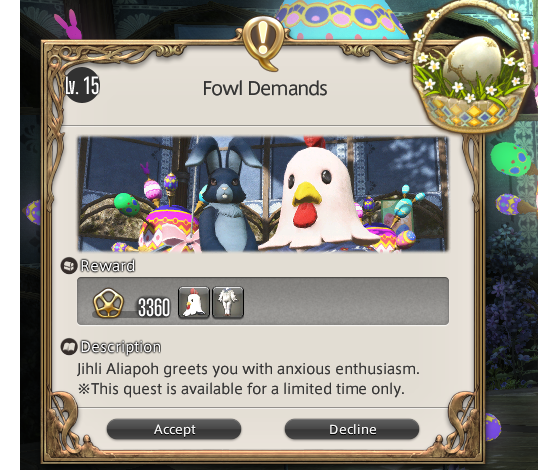This screenshot has height=470, width=559.
Task: Click the Description section book icon
Action: coord(68,347)
